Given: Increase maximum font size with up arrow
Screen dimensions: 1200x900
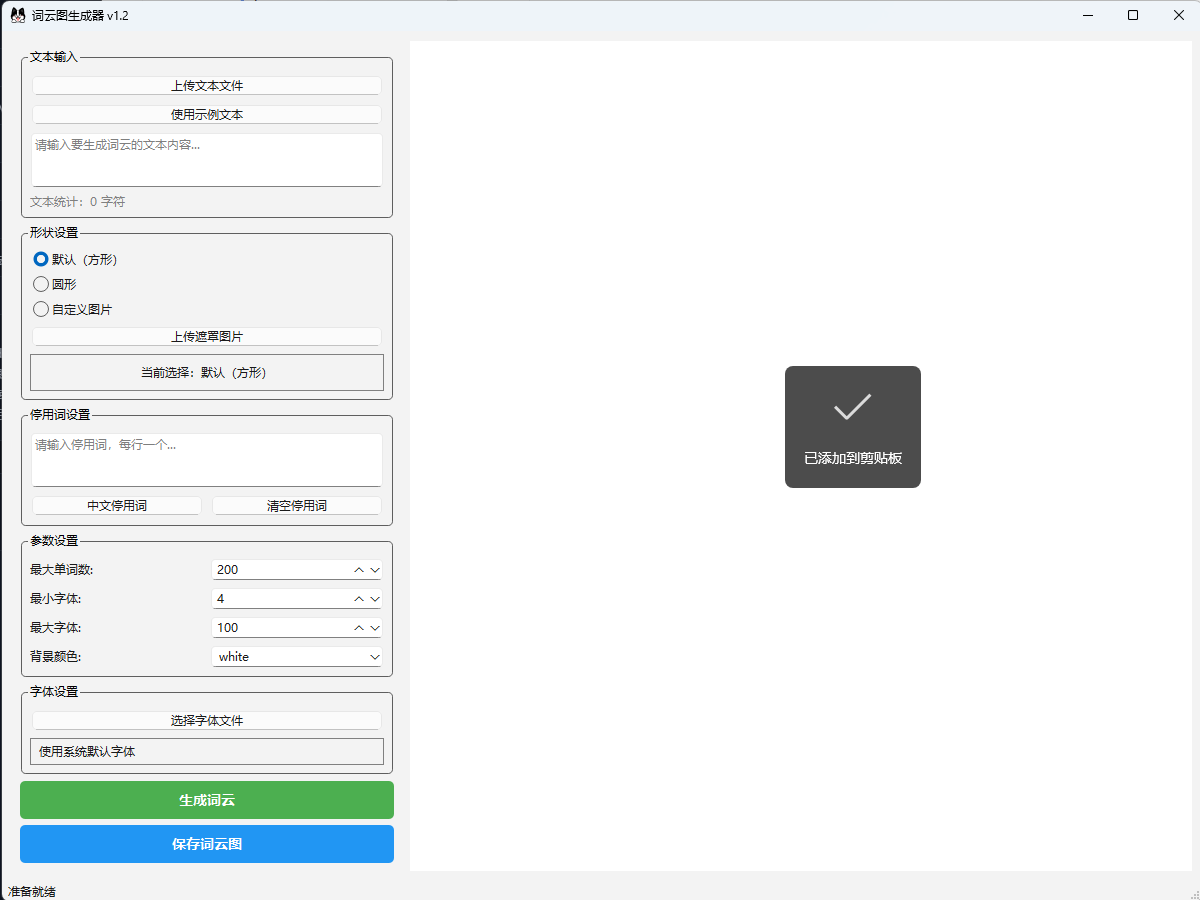Looking at the screenshot, I should pyautogui.click(x=359, y=628).
